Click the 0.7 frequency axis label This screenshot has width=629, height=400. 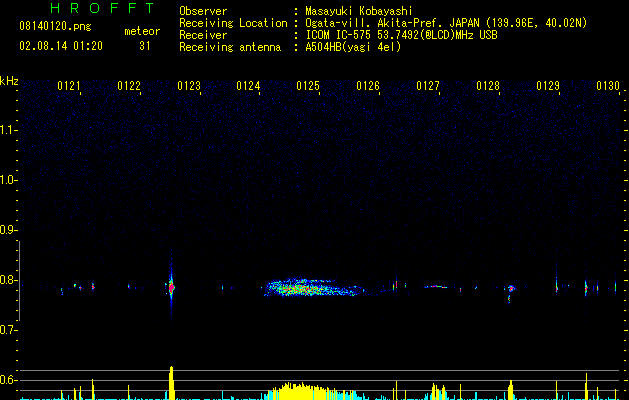pos(8,330)
